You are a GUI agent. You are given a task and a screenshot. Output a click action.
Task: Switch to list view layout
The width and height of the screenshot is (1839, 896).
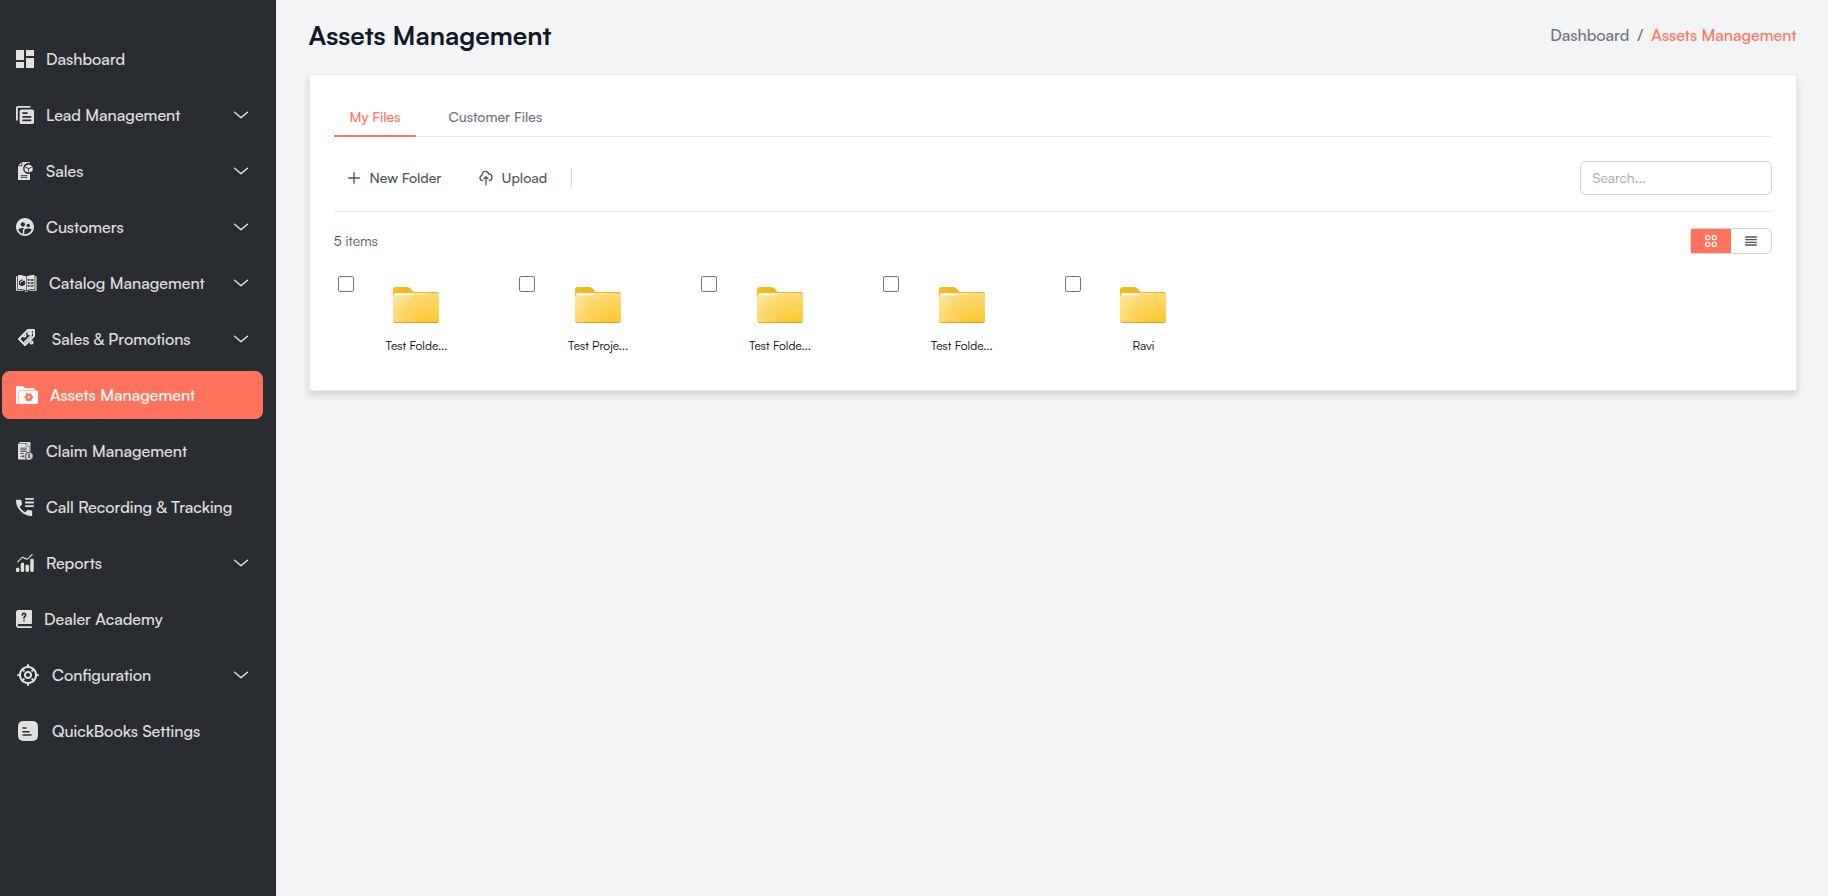[x=1751, y=241]
